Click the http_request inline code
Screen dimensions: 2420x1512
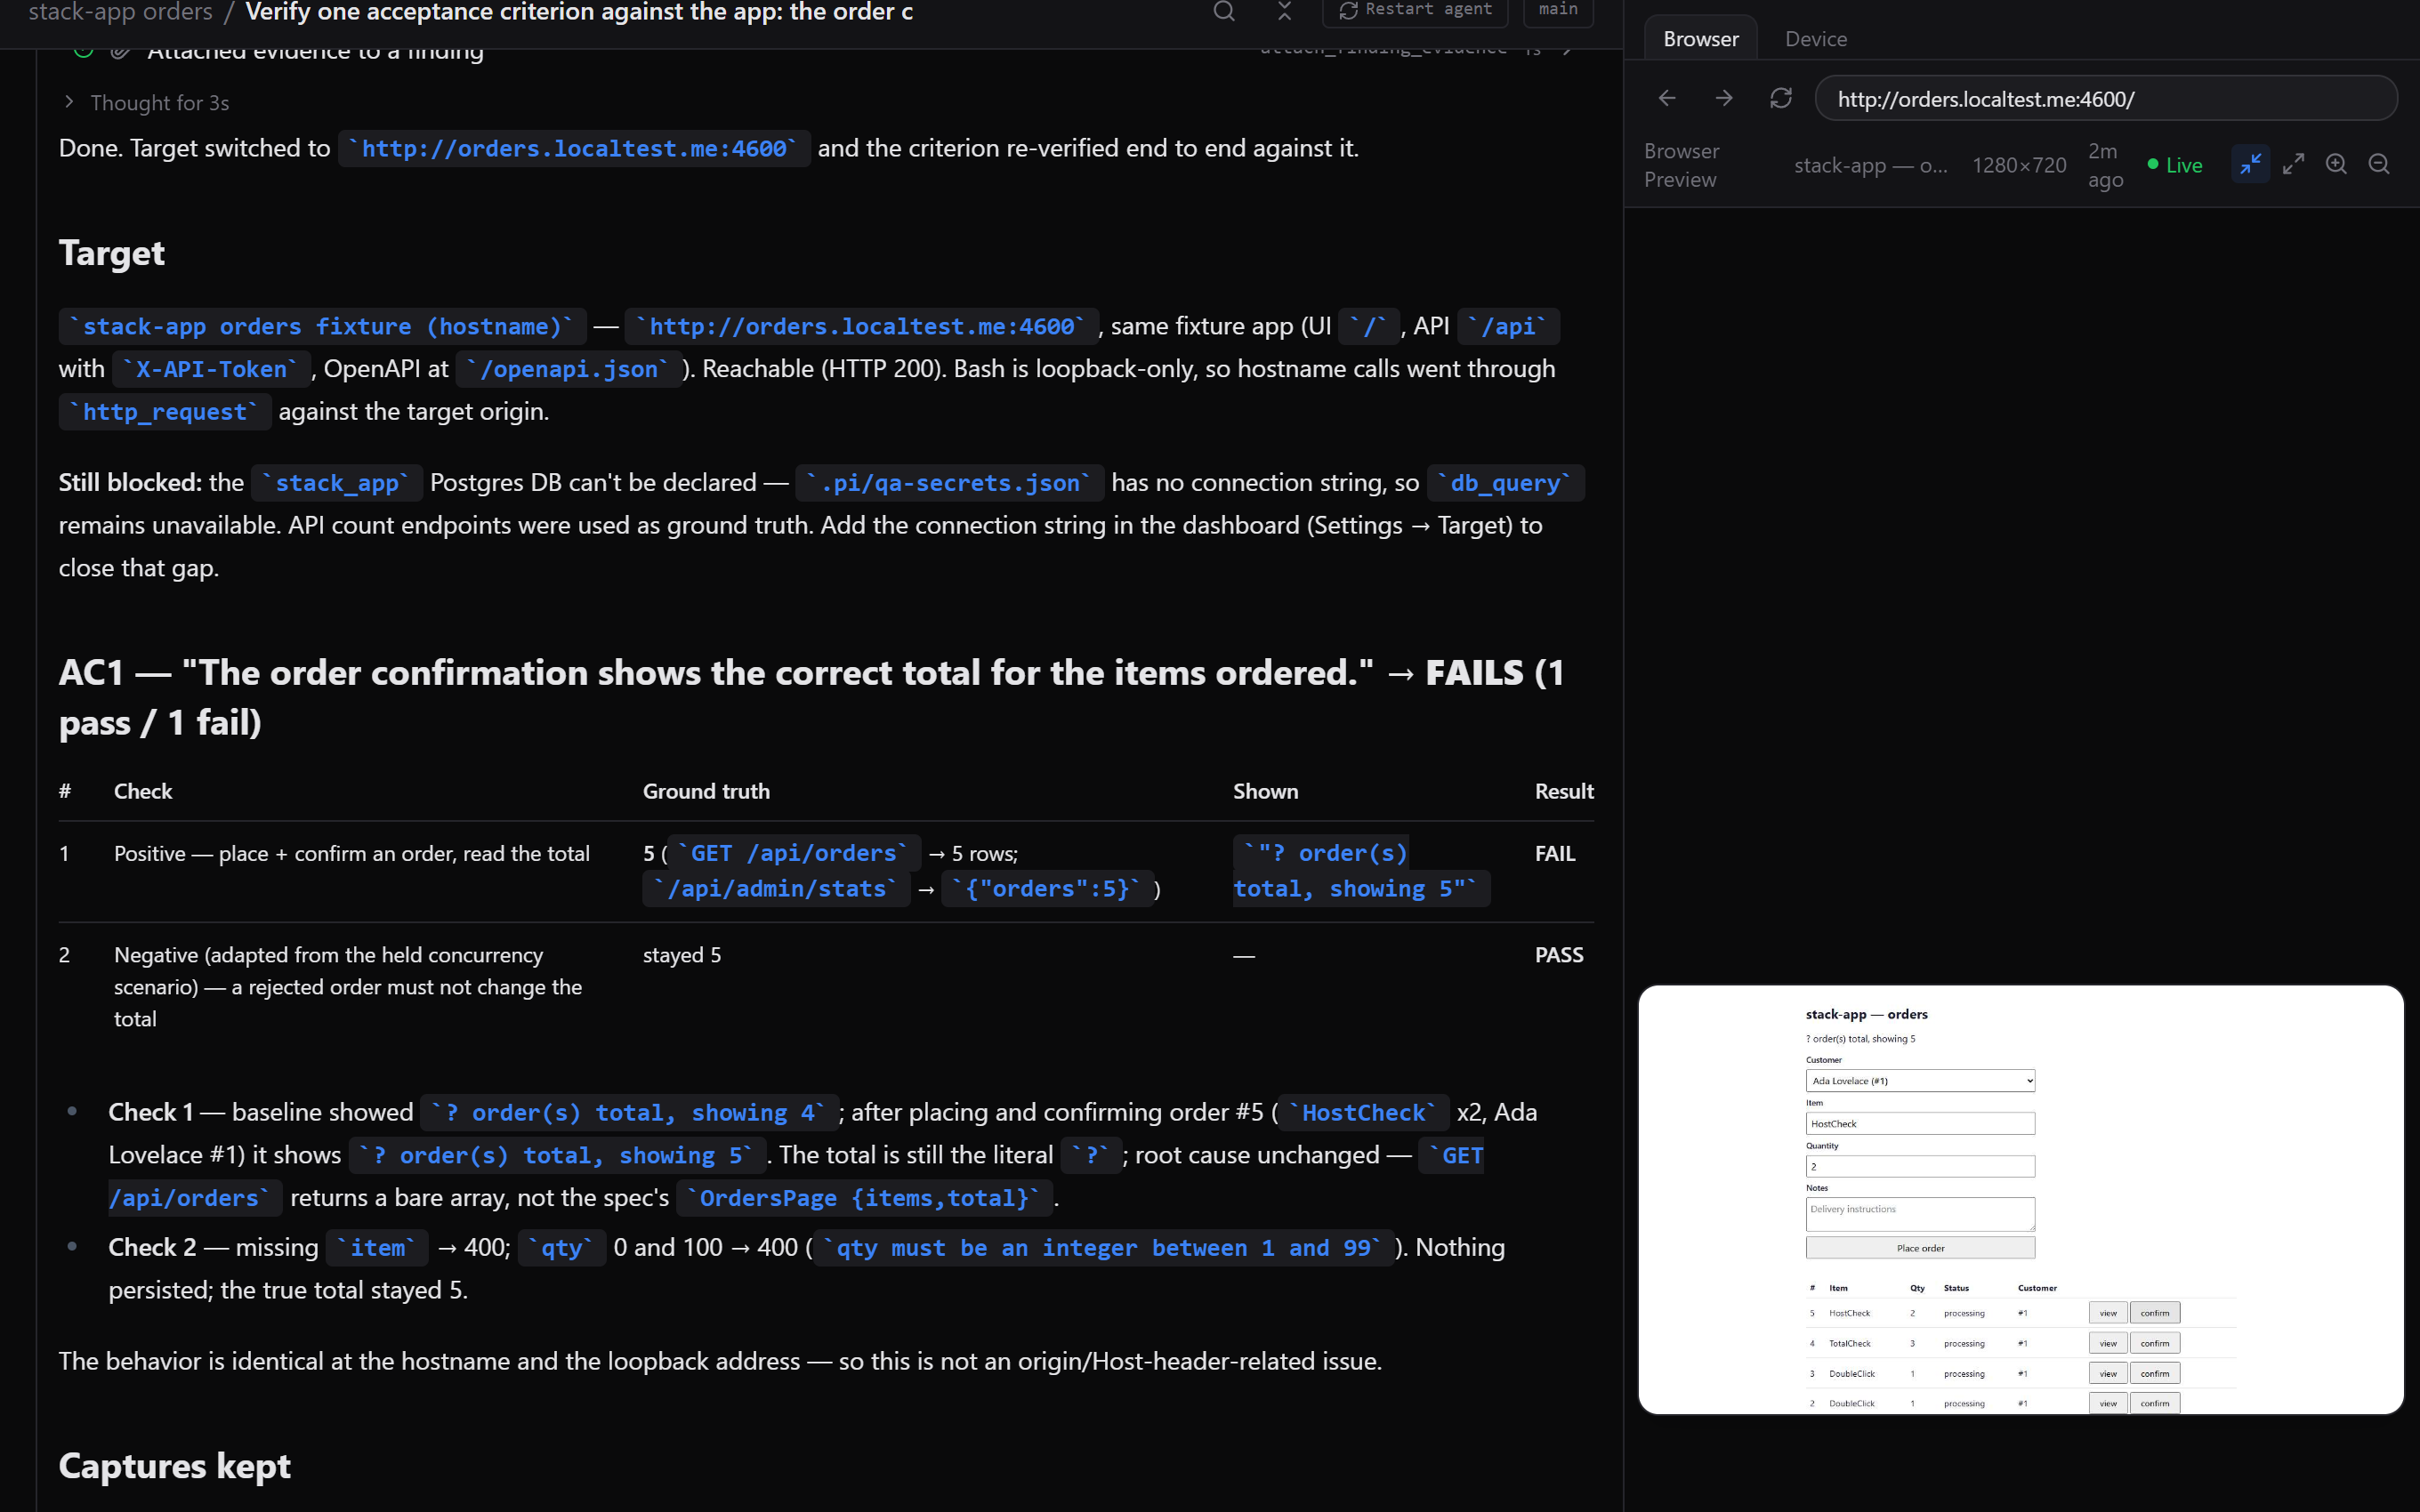point(165,412)
